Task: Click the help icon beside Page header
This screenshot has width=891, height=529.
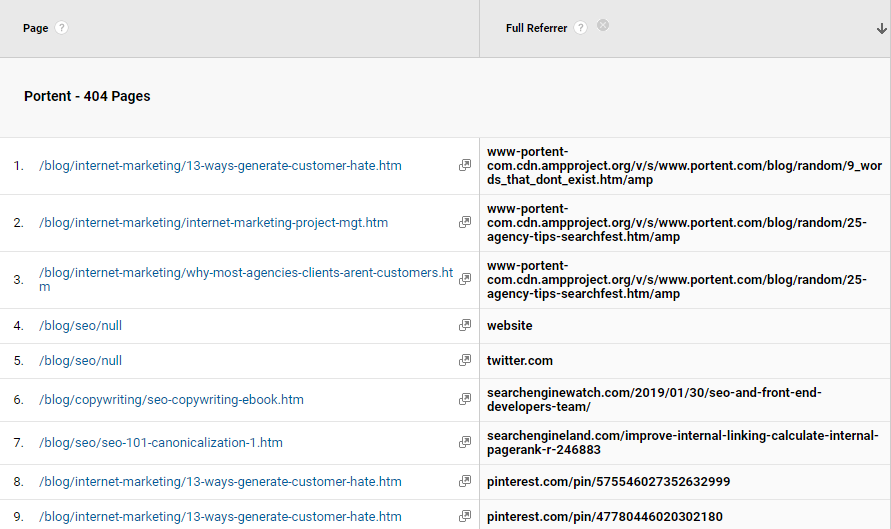Action: point(62,28)
